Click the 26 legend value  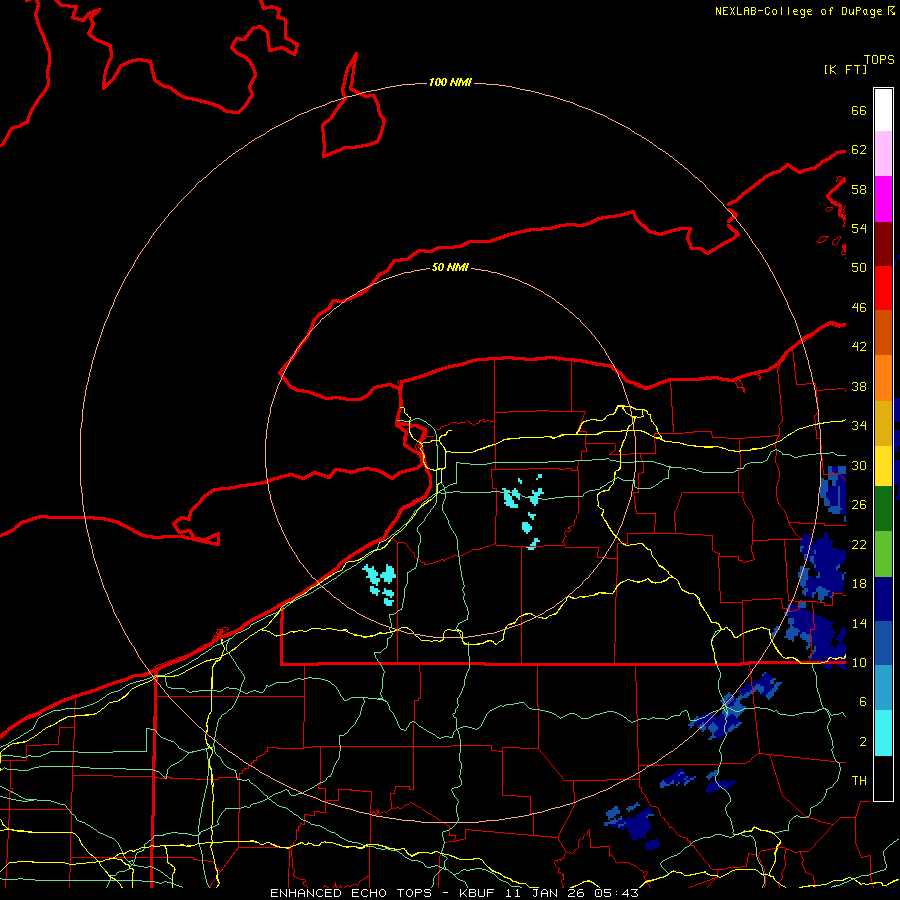coord(859,505)
